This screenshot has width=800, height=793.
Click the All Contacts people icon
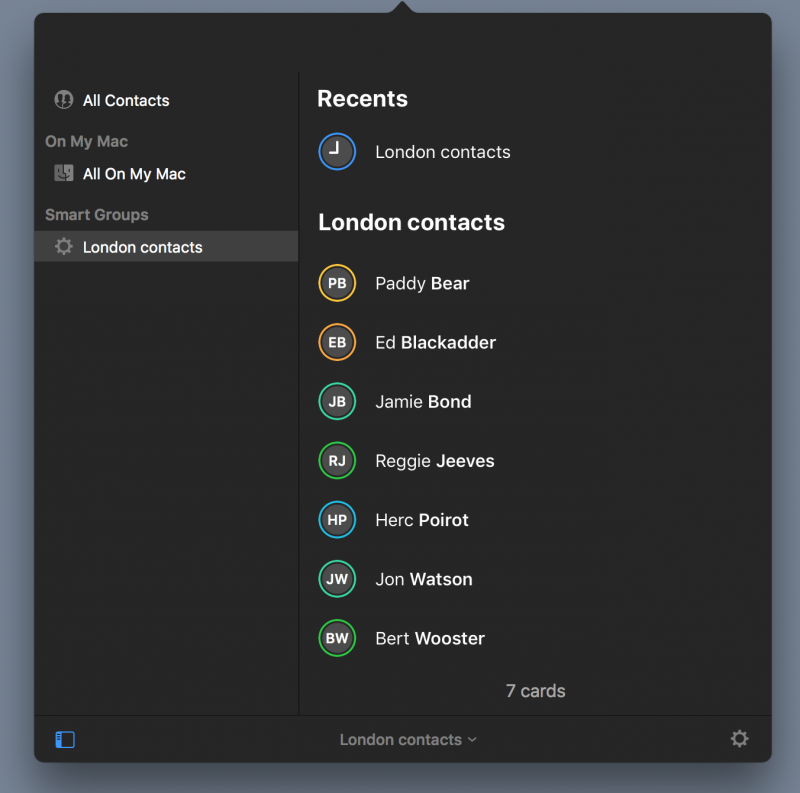coord(64,100)
